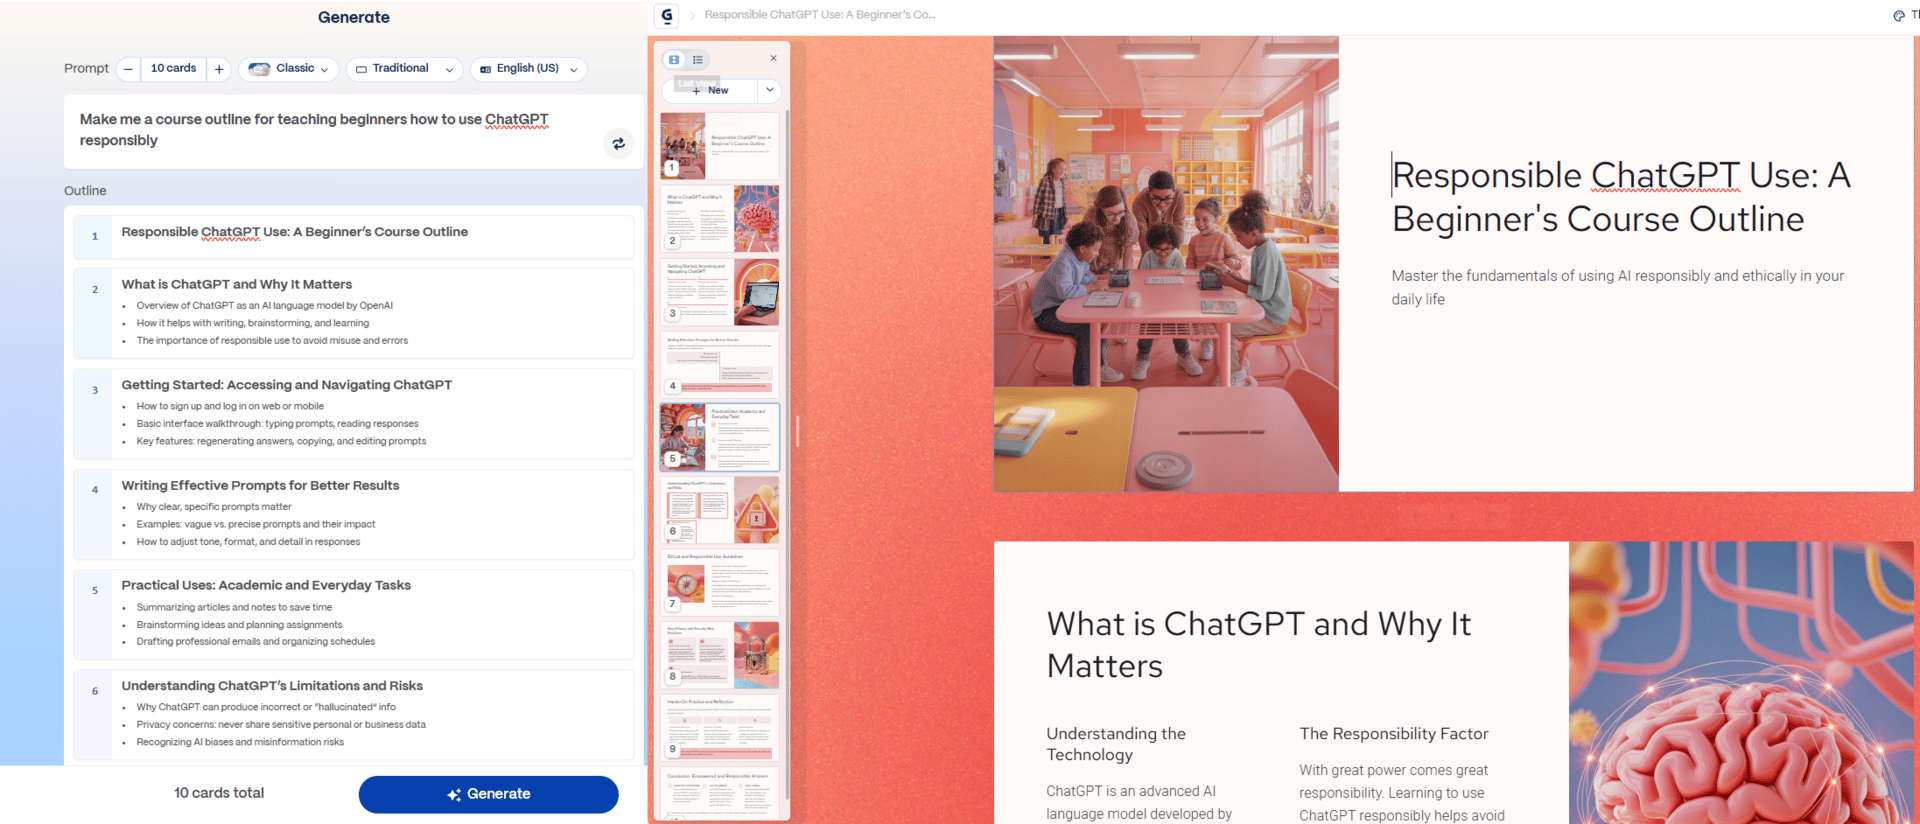Close the slide thumbnails sidebar
This screenshot has width=1920, height=824.
773,58
